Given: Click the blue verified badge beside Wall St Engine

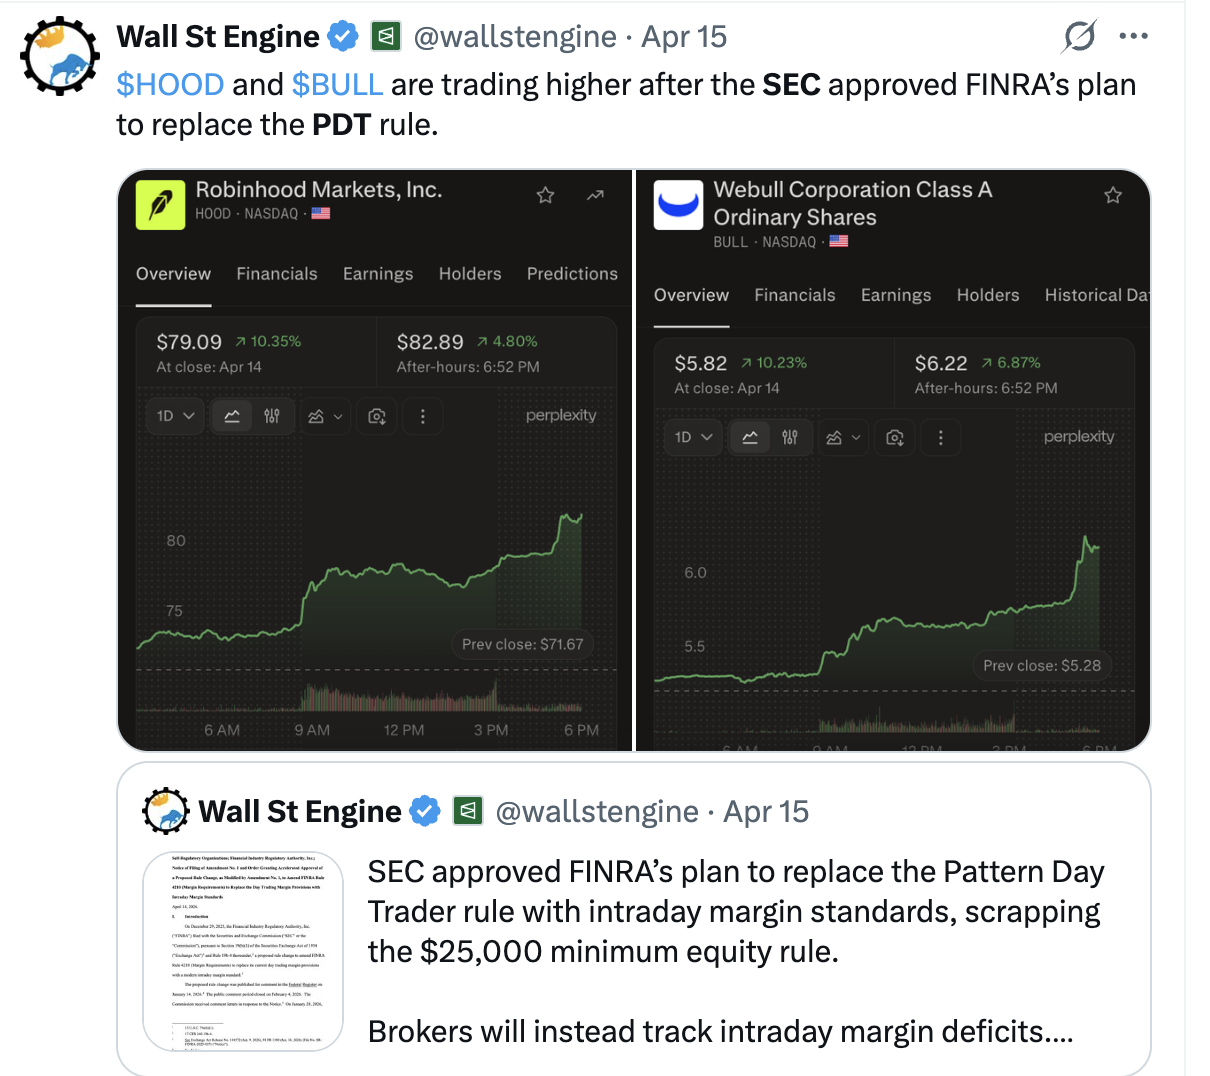Looking at the screenshot, I should (x=343, y=37).
